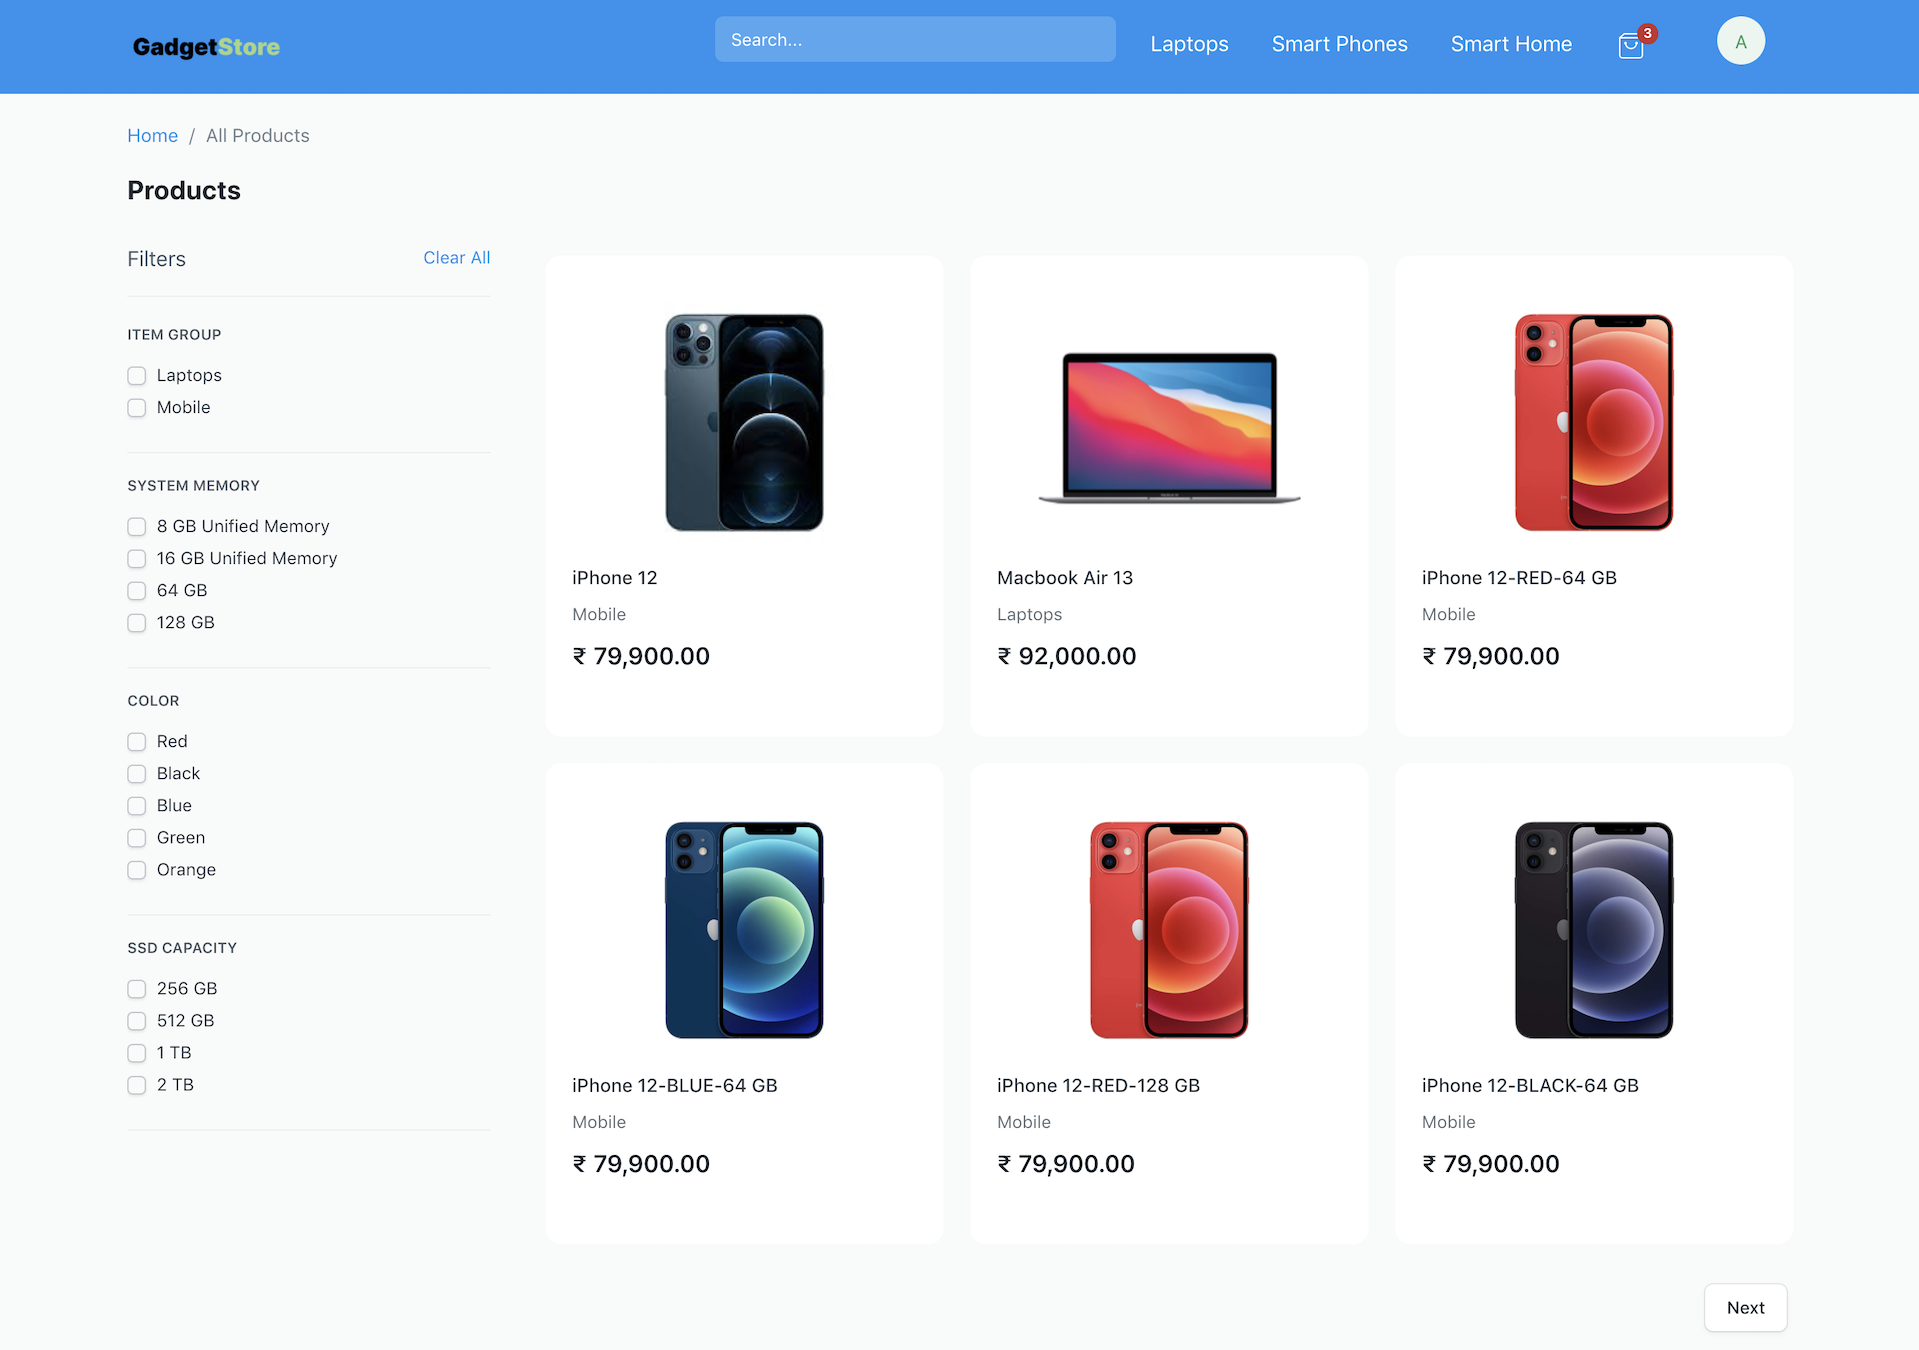This screenshot has width=1919, height=1350.
Task: Open the iPhone 12 product image
Action: click(x=744, y=422)
